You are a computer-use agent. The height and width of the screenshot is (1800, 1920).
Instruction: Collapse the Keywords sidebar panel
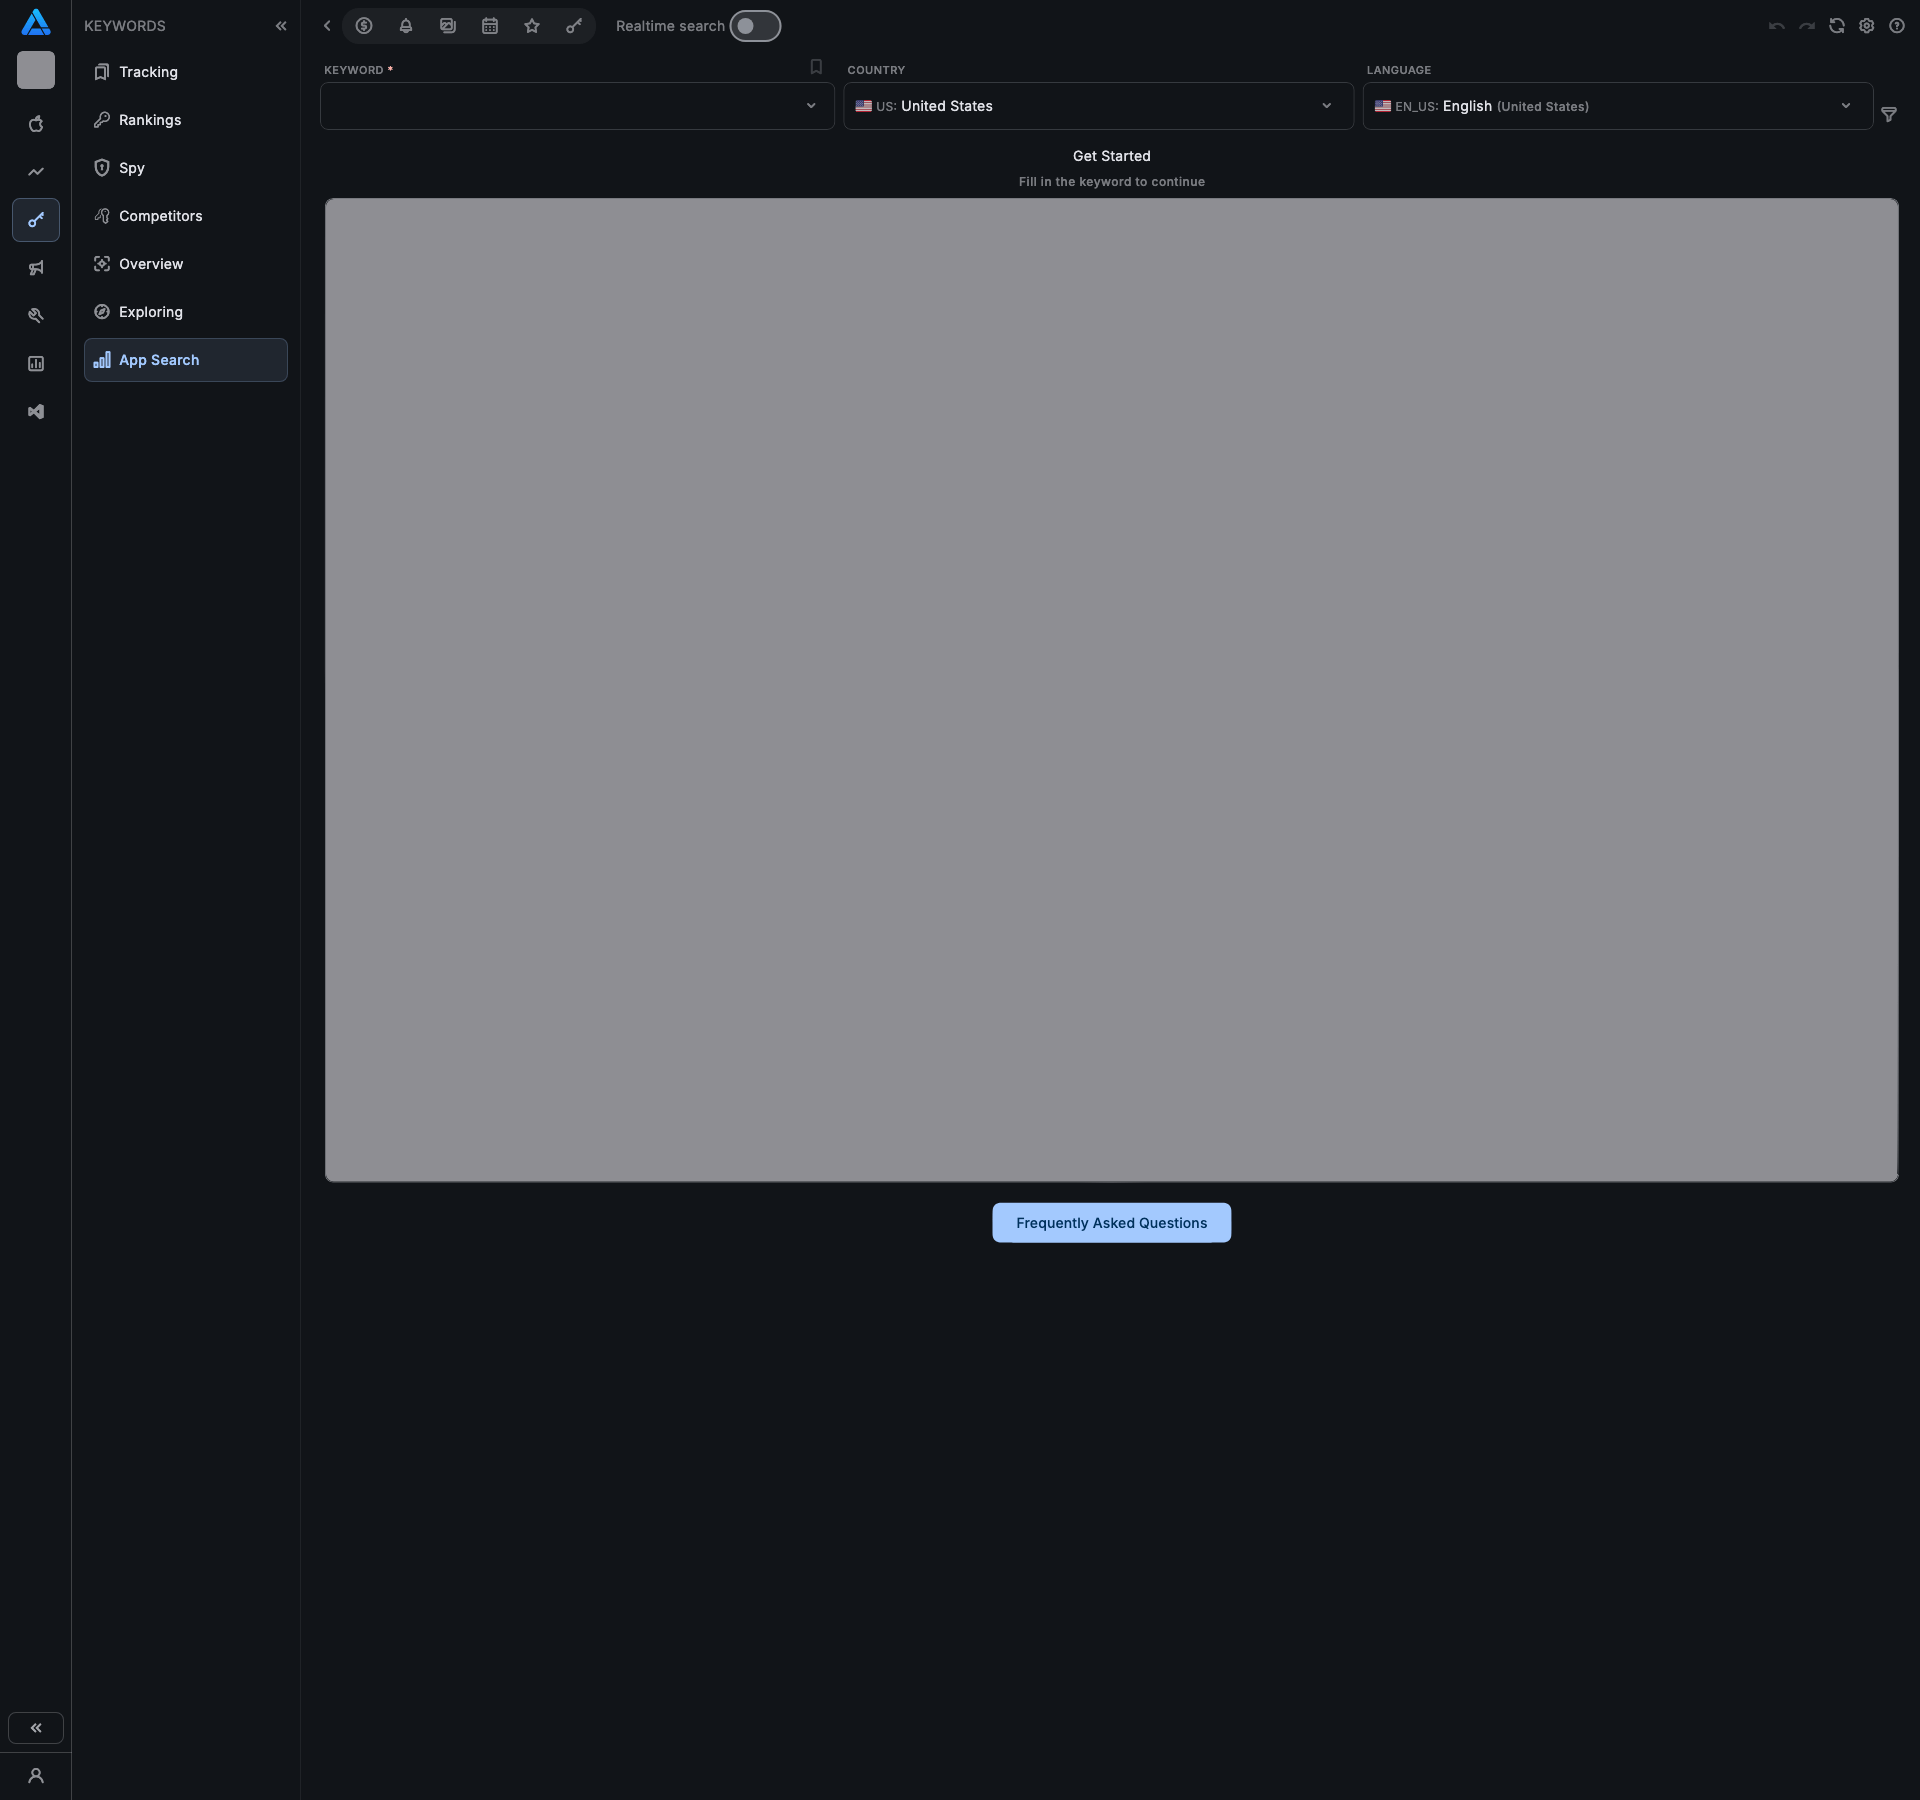pos(281,26)
